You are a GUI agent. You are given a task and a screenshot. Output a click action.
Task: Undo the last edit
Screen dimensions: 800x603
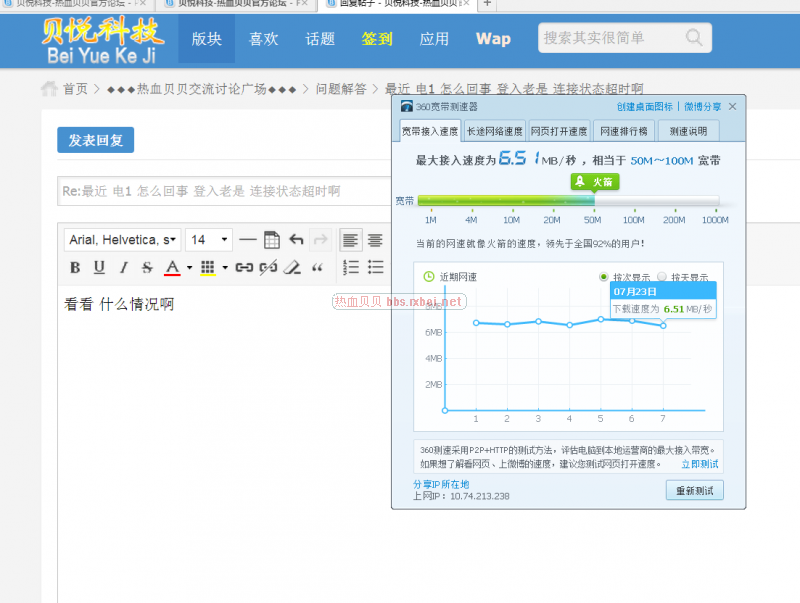click(x=296, y=240)
